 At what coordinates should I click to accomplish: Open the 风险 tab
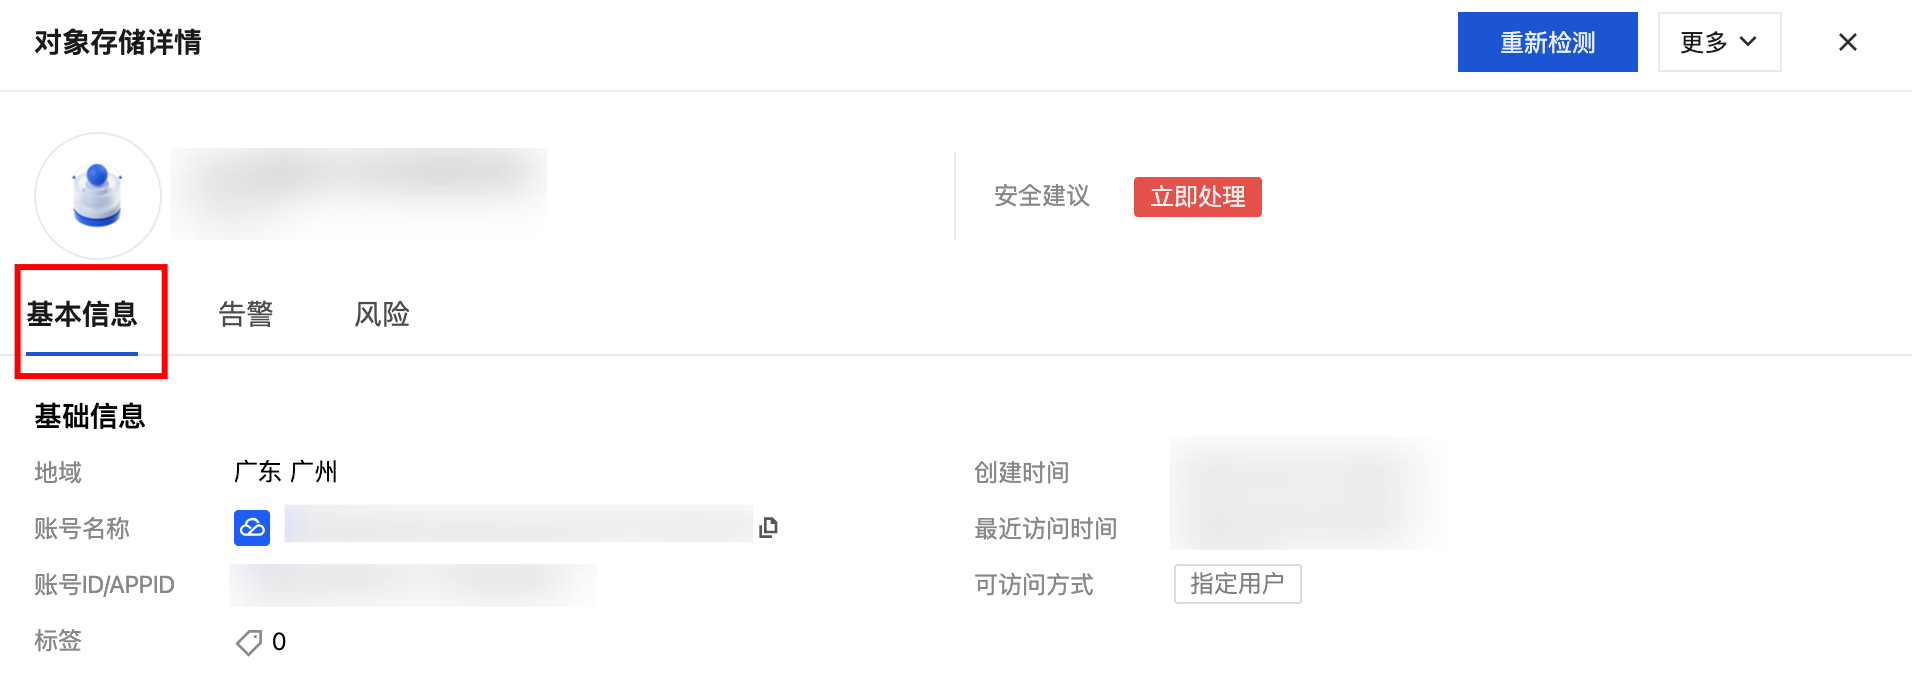382,314
